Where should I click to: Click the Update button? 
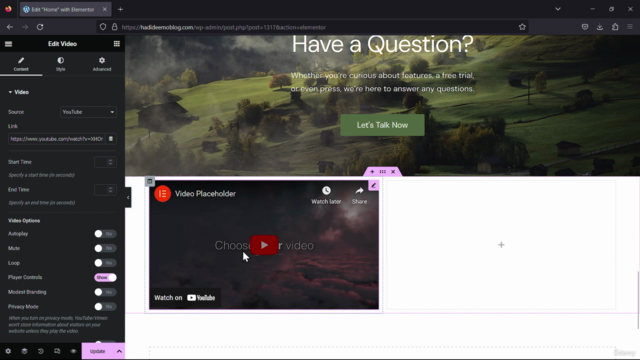(x=98, y=351)
